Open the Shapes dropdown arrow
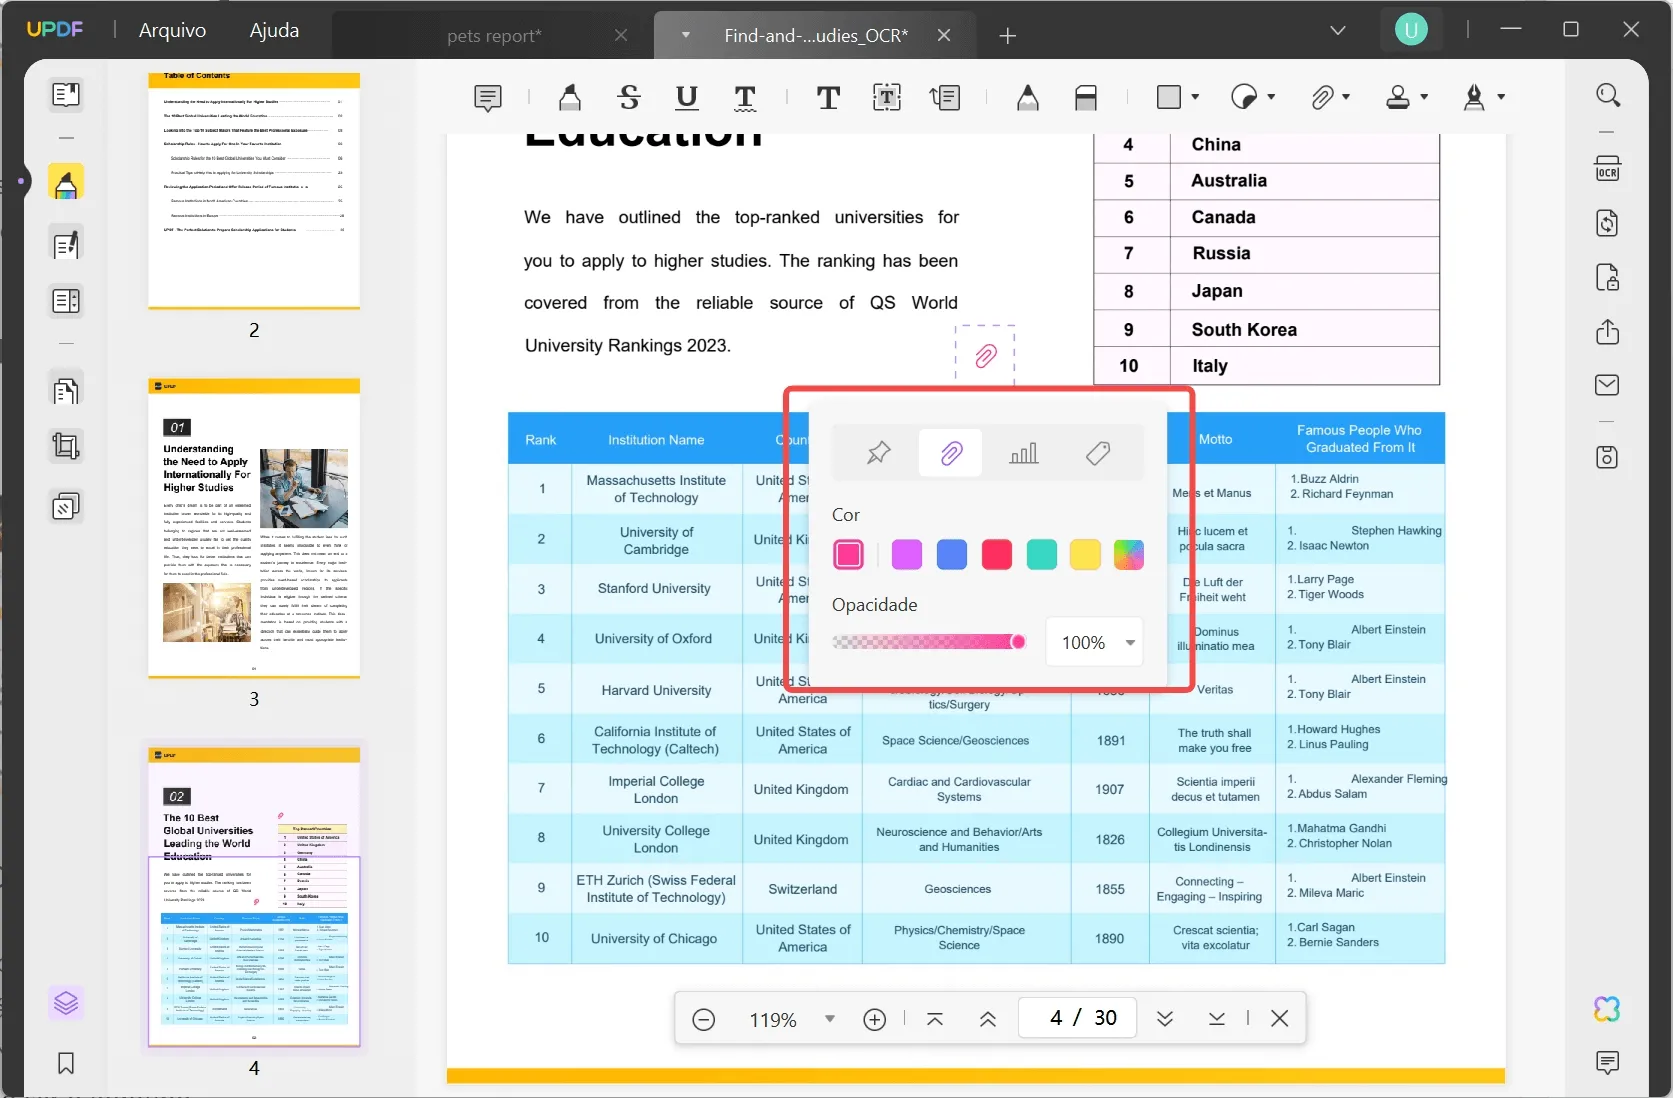1673x1098 pixels. tap(1192, 97)
